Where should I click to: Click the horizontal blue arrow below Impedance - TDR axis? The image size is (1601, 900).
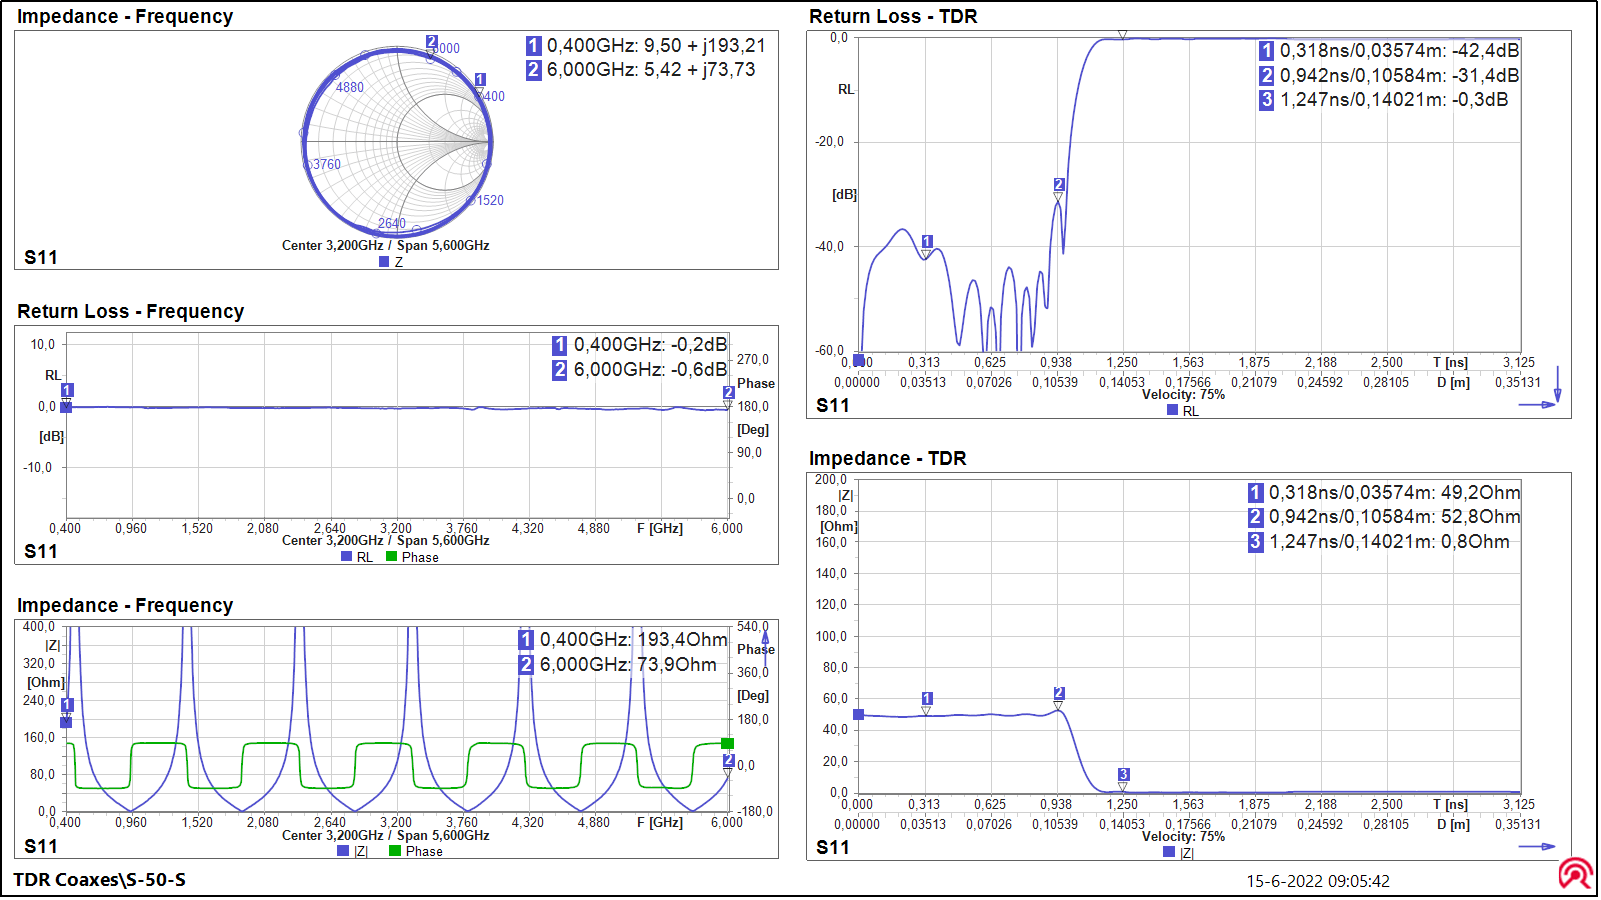(x=1537, y=847)
